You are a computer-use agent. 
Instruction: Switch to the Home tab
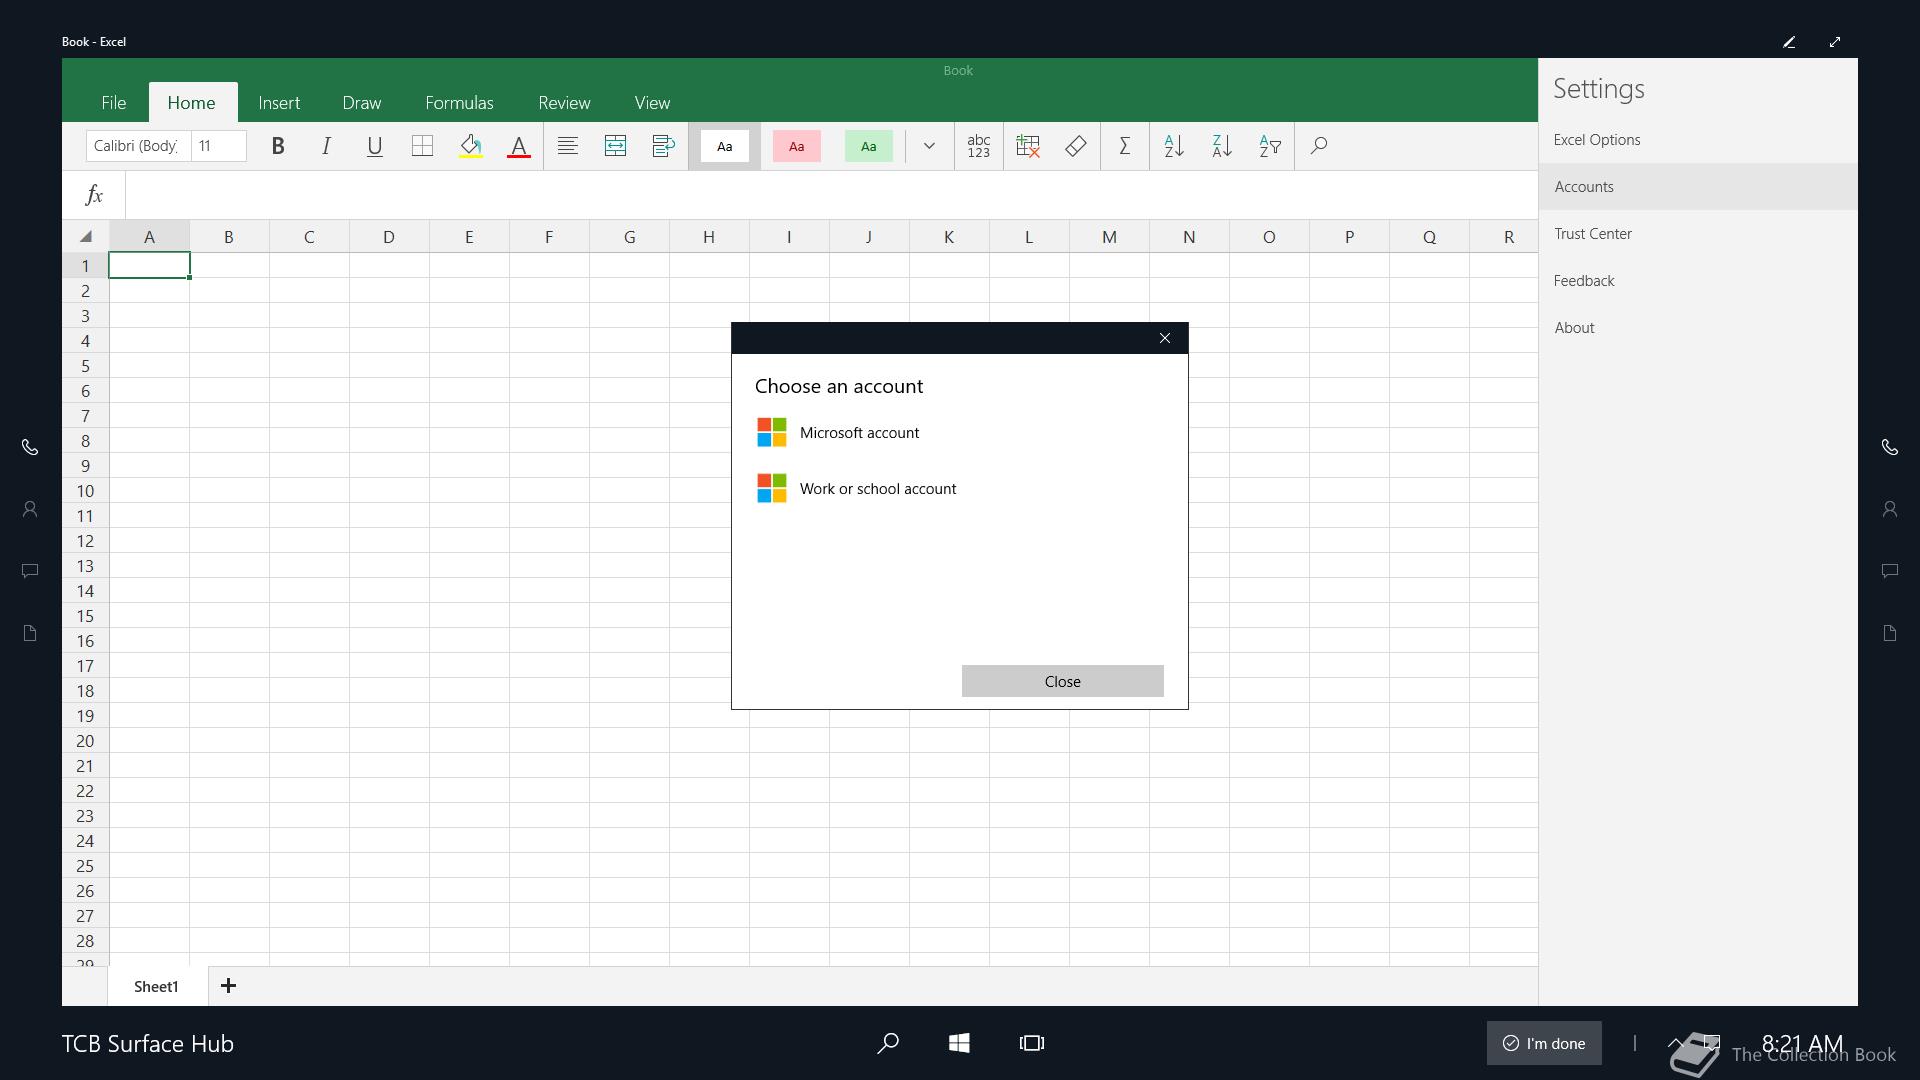coord(191,103)
